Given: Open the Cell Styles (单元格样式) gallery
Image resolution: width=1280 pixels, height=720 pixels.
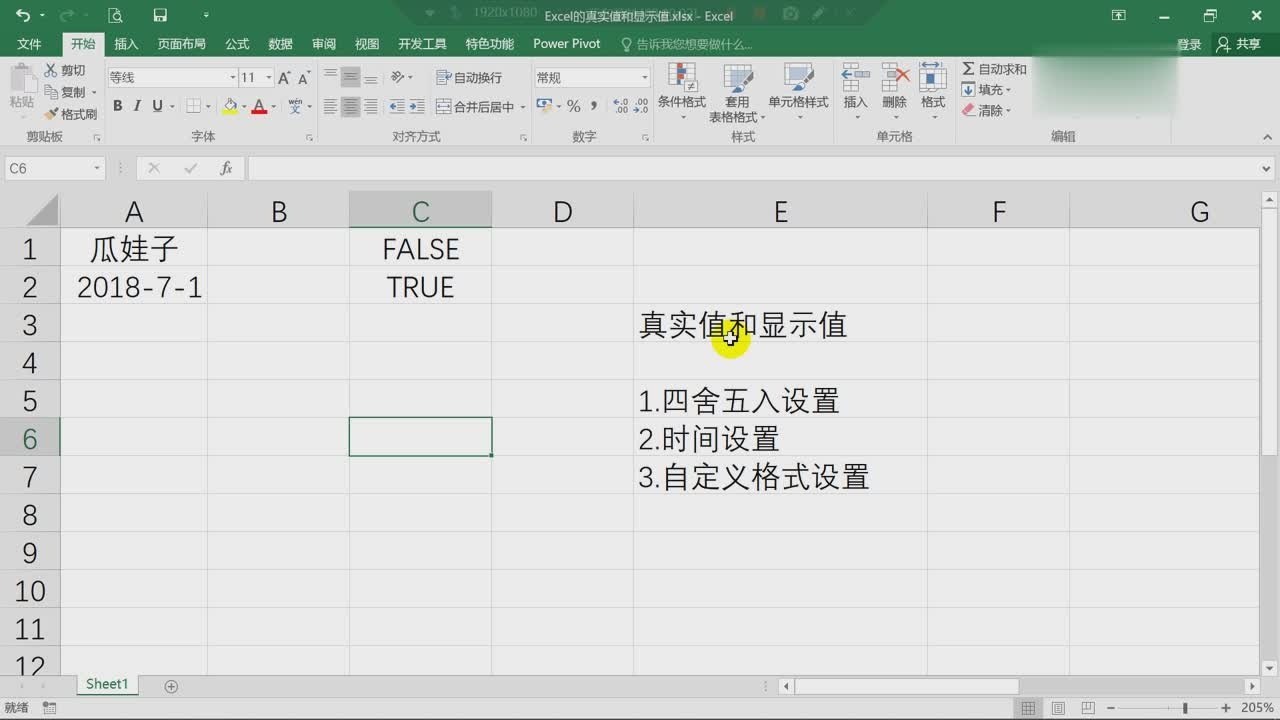Looking at the screenshot, I should click(798, 92).
